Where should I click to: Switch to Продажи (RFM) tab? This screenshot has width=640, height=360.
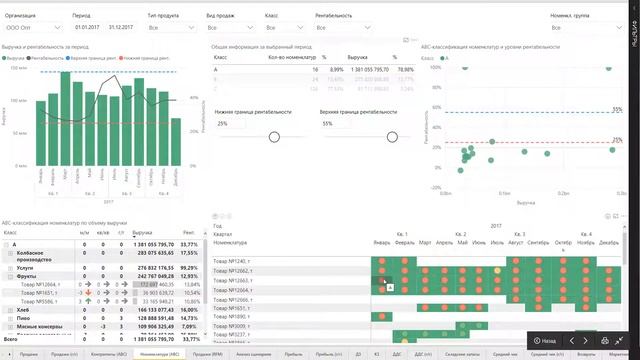coord(208,354)
